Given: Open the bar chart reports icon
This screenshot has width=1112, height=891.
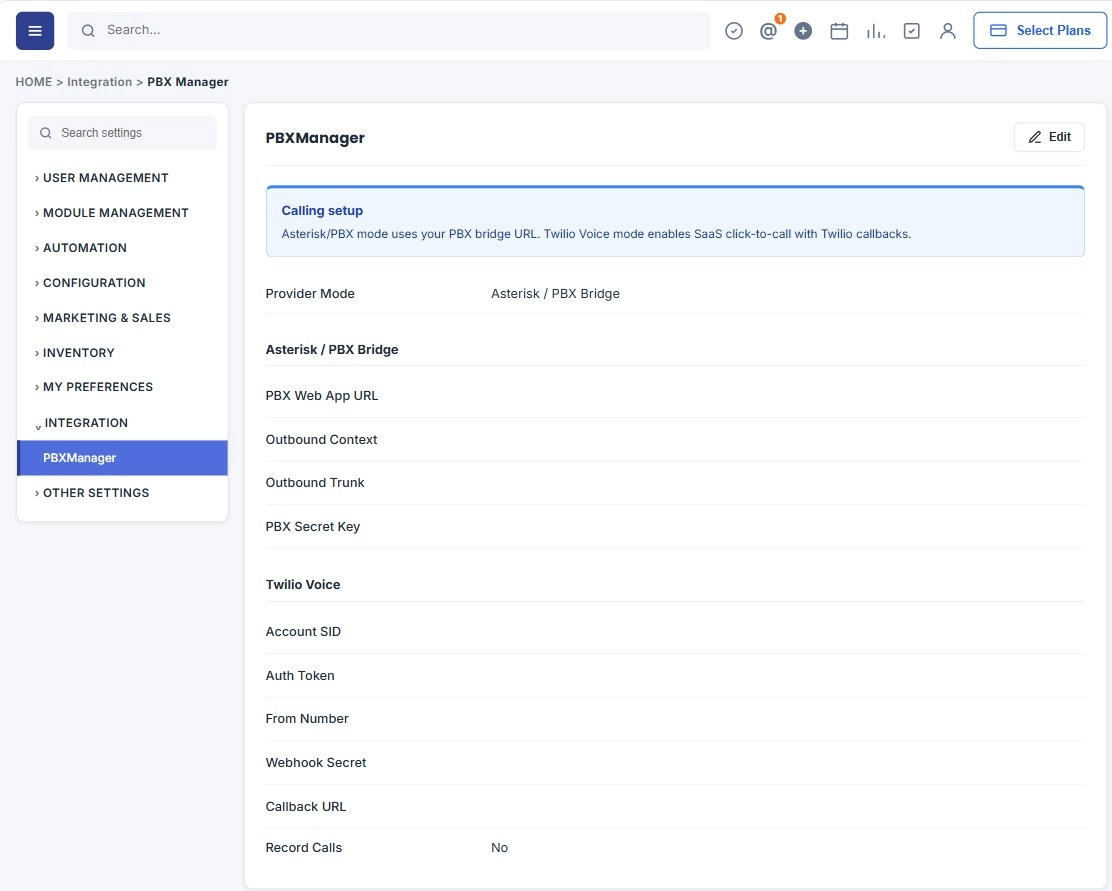Looking at the screenshot, I should 876,31.
